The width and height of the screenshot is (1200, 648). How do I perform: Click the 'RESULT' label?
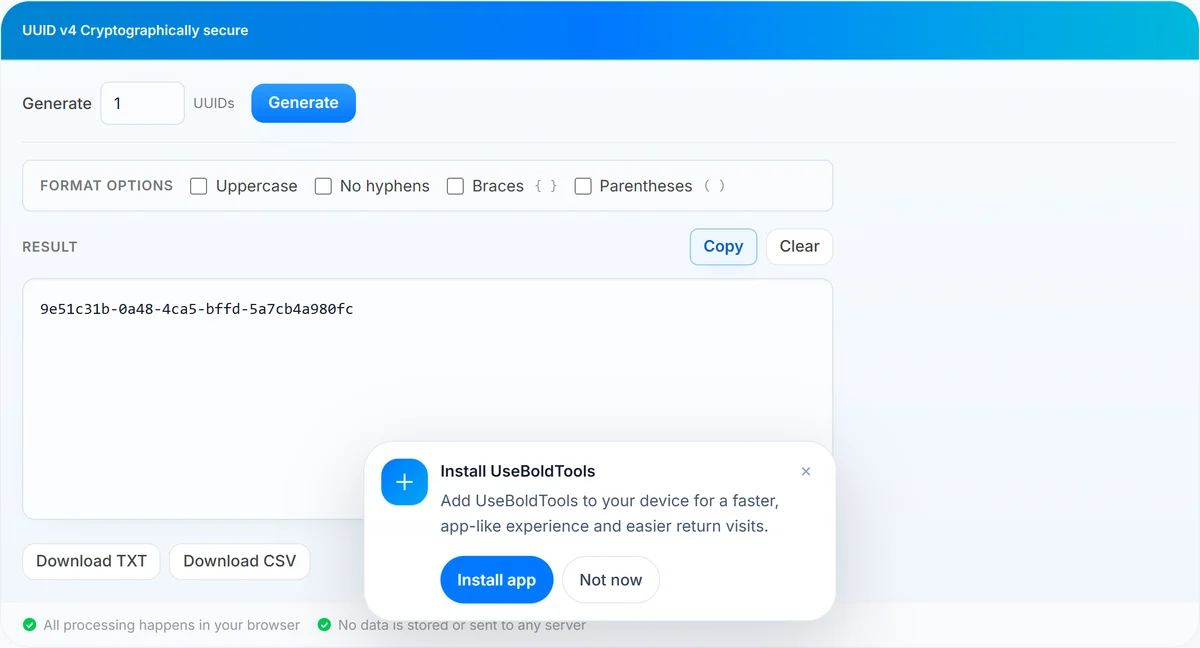coord(50,247)
